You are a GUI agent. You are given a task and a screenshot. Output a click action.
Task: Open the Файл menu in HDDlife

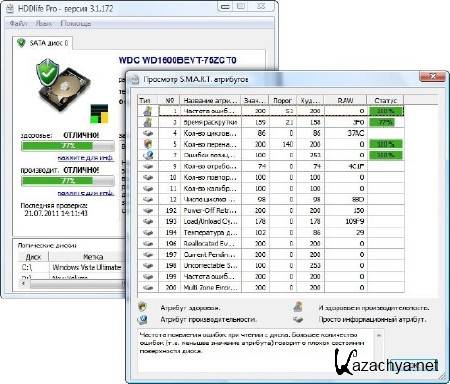[x=19, y=24]
